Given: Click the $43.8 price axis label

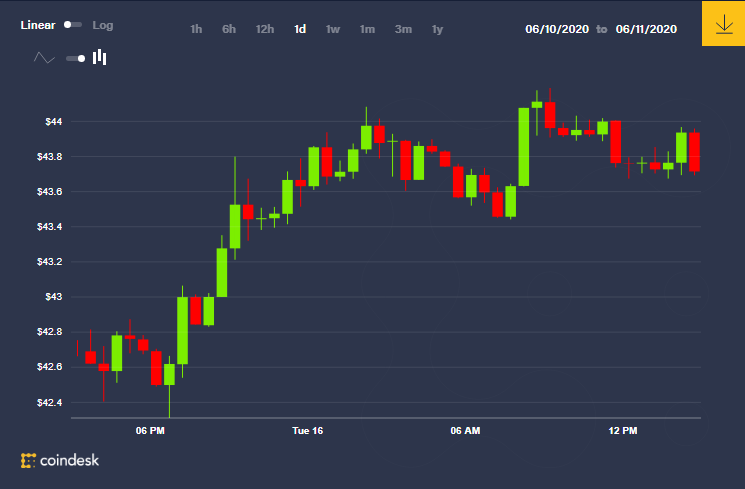Looking at the screenshot, I should coord(49,157).
